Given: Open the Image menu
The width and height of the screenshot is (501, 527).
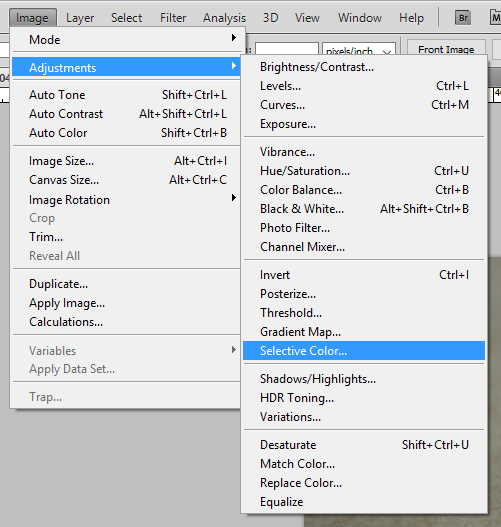Looking at the screenshot, I should coord(32,17).
